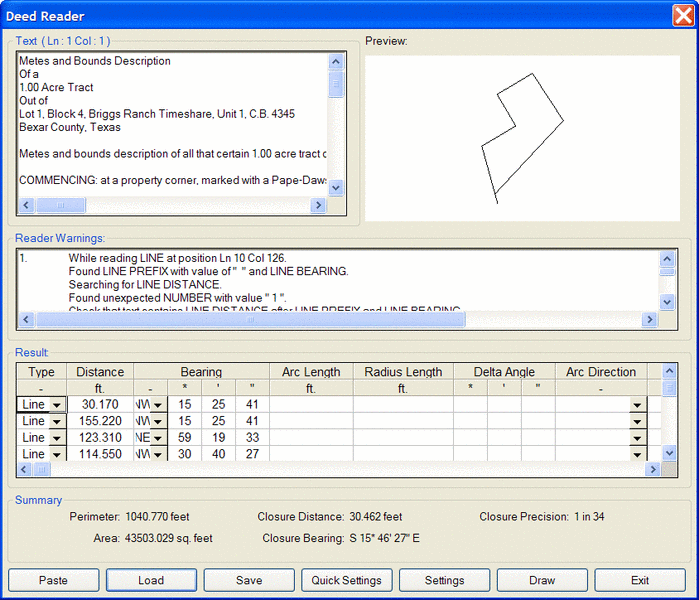Click the Arc Direction column header
Image resolution: width=699 pixels, height=600 pixels.
coord(601,372)
